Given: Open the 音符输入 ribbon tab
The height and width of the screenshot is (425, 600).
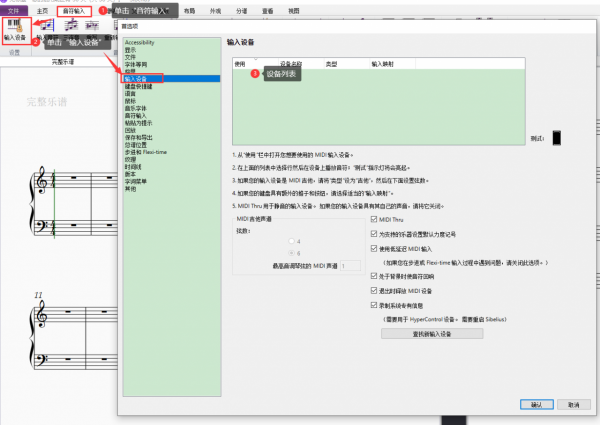Looking at the screenshot, I should (74, 11).
